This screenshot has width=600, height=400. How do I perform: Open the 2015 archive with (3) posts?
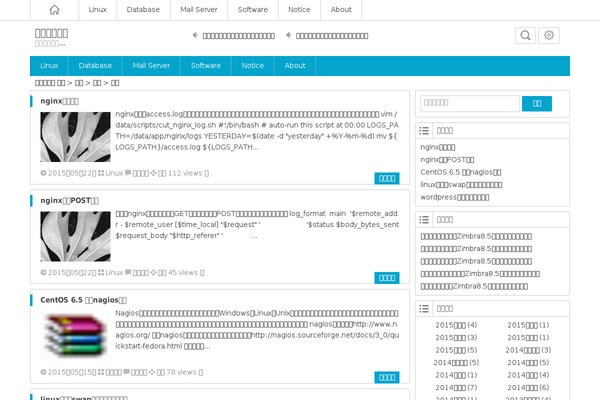pyautogui.click(x=456, y=338)
